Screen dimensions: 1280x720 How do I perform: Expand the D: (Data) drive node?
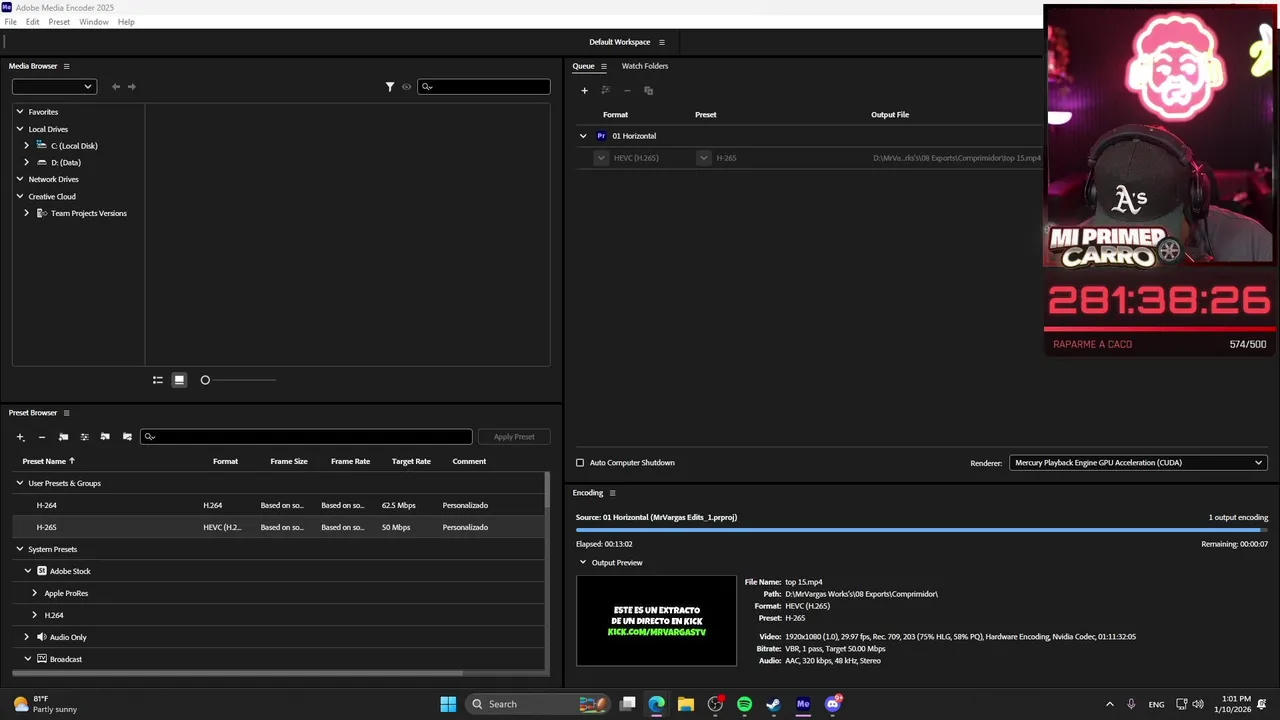tap(27, 162)
